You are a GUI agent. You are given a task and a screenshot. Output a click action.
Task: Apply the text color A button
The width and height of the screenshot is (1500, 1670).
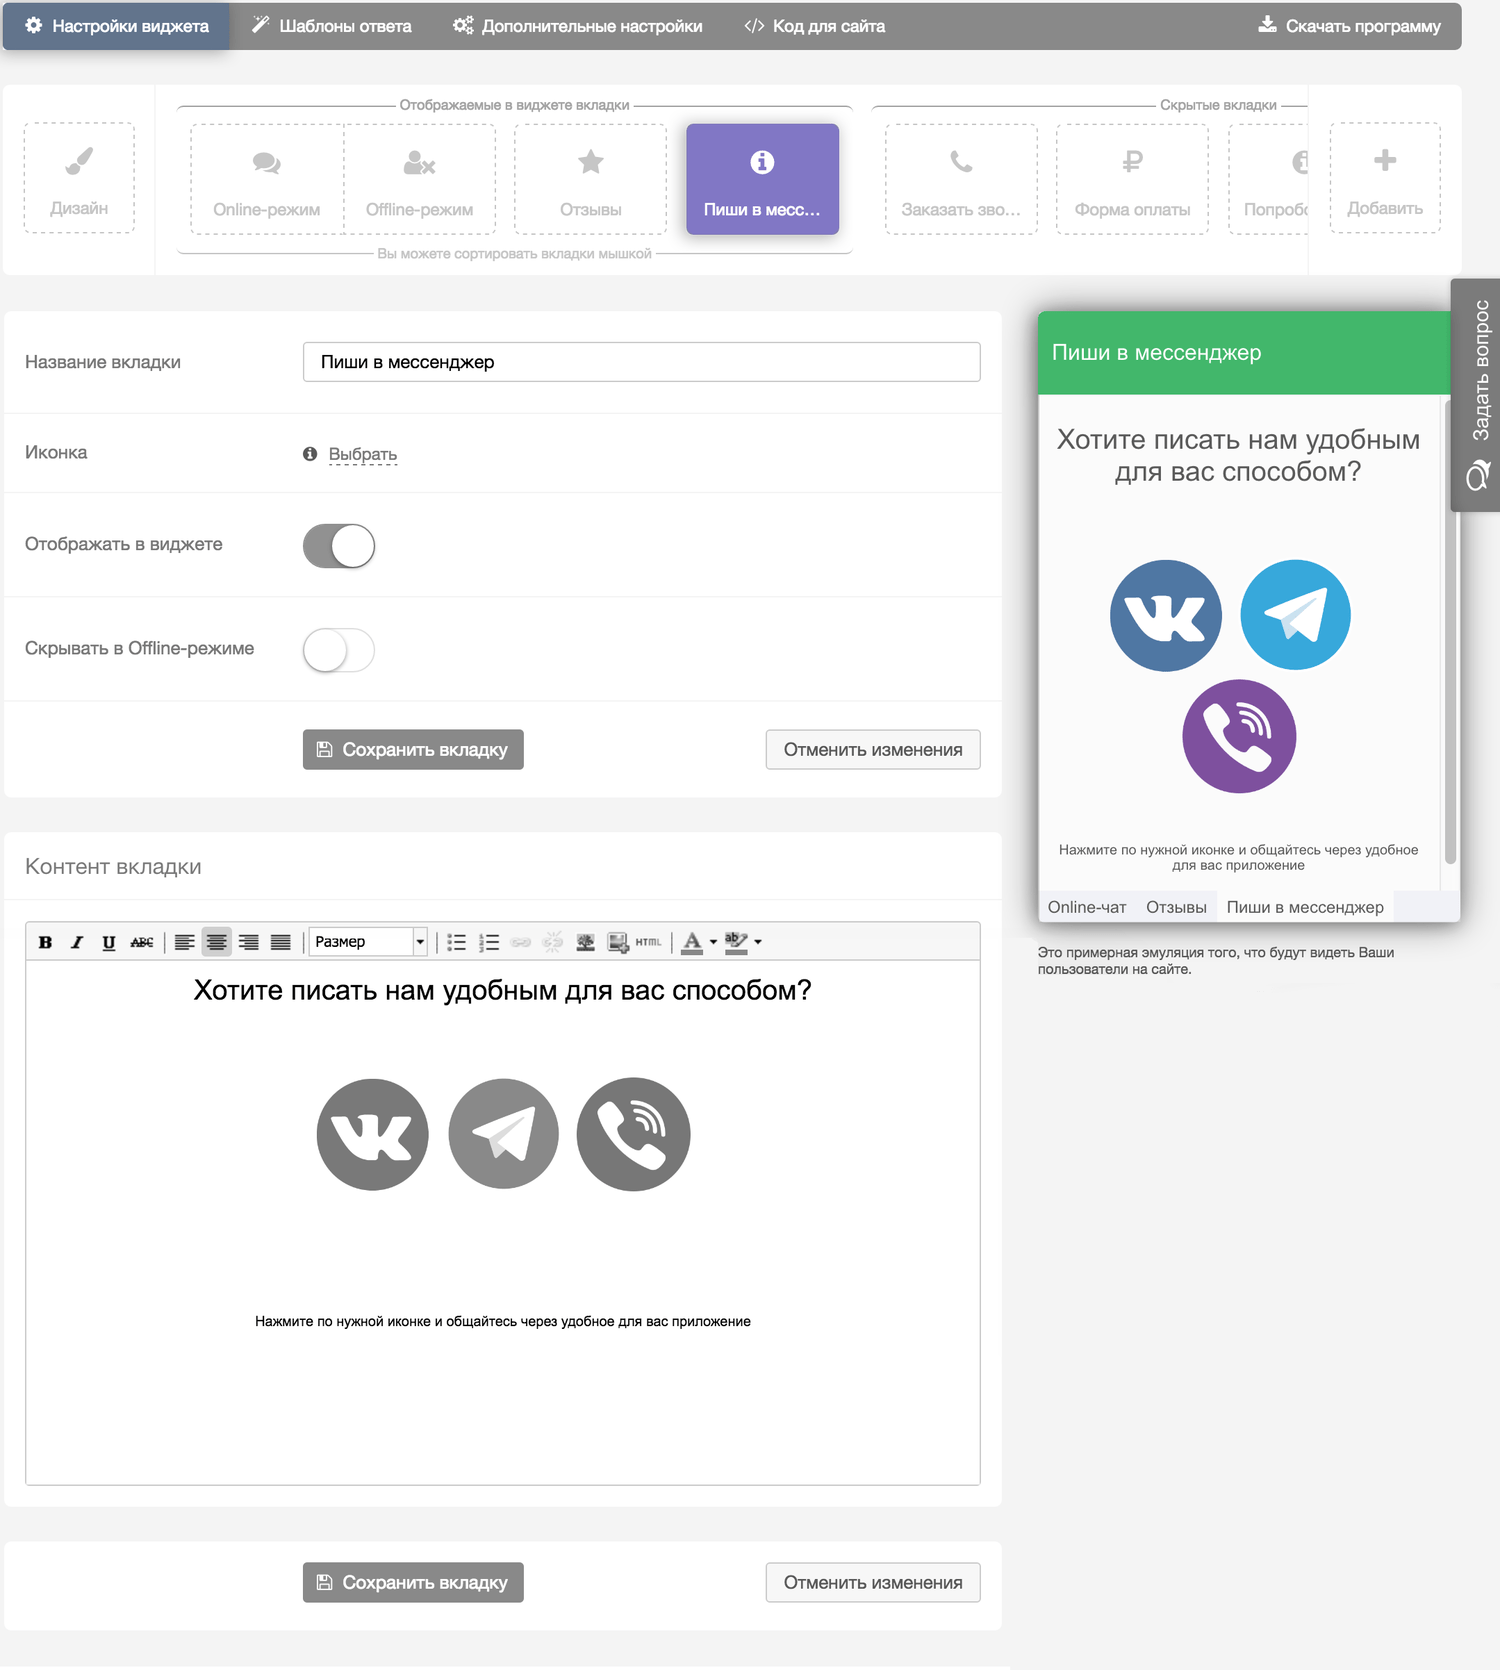691,942
